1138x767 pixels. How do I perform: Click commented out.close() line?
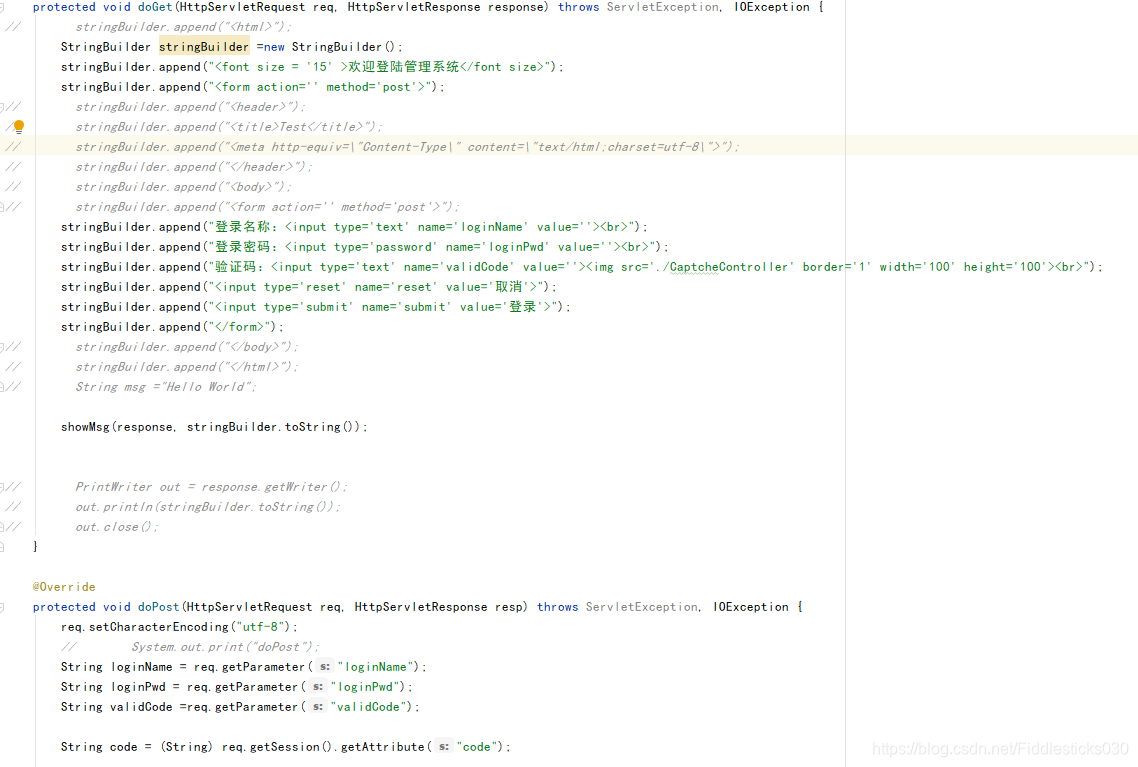tap(116, 527)
